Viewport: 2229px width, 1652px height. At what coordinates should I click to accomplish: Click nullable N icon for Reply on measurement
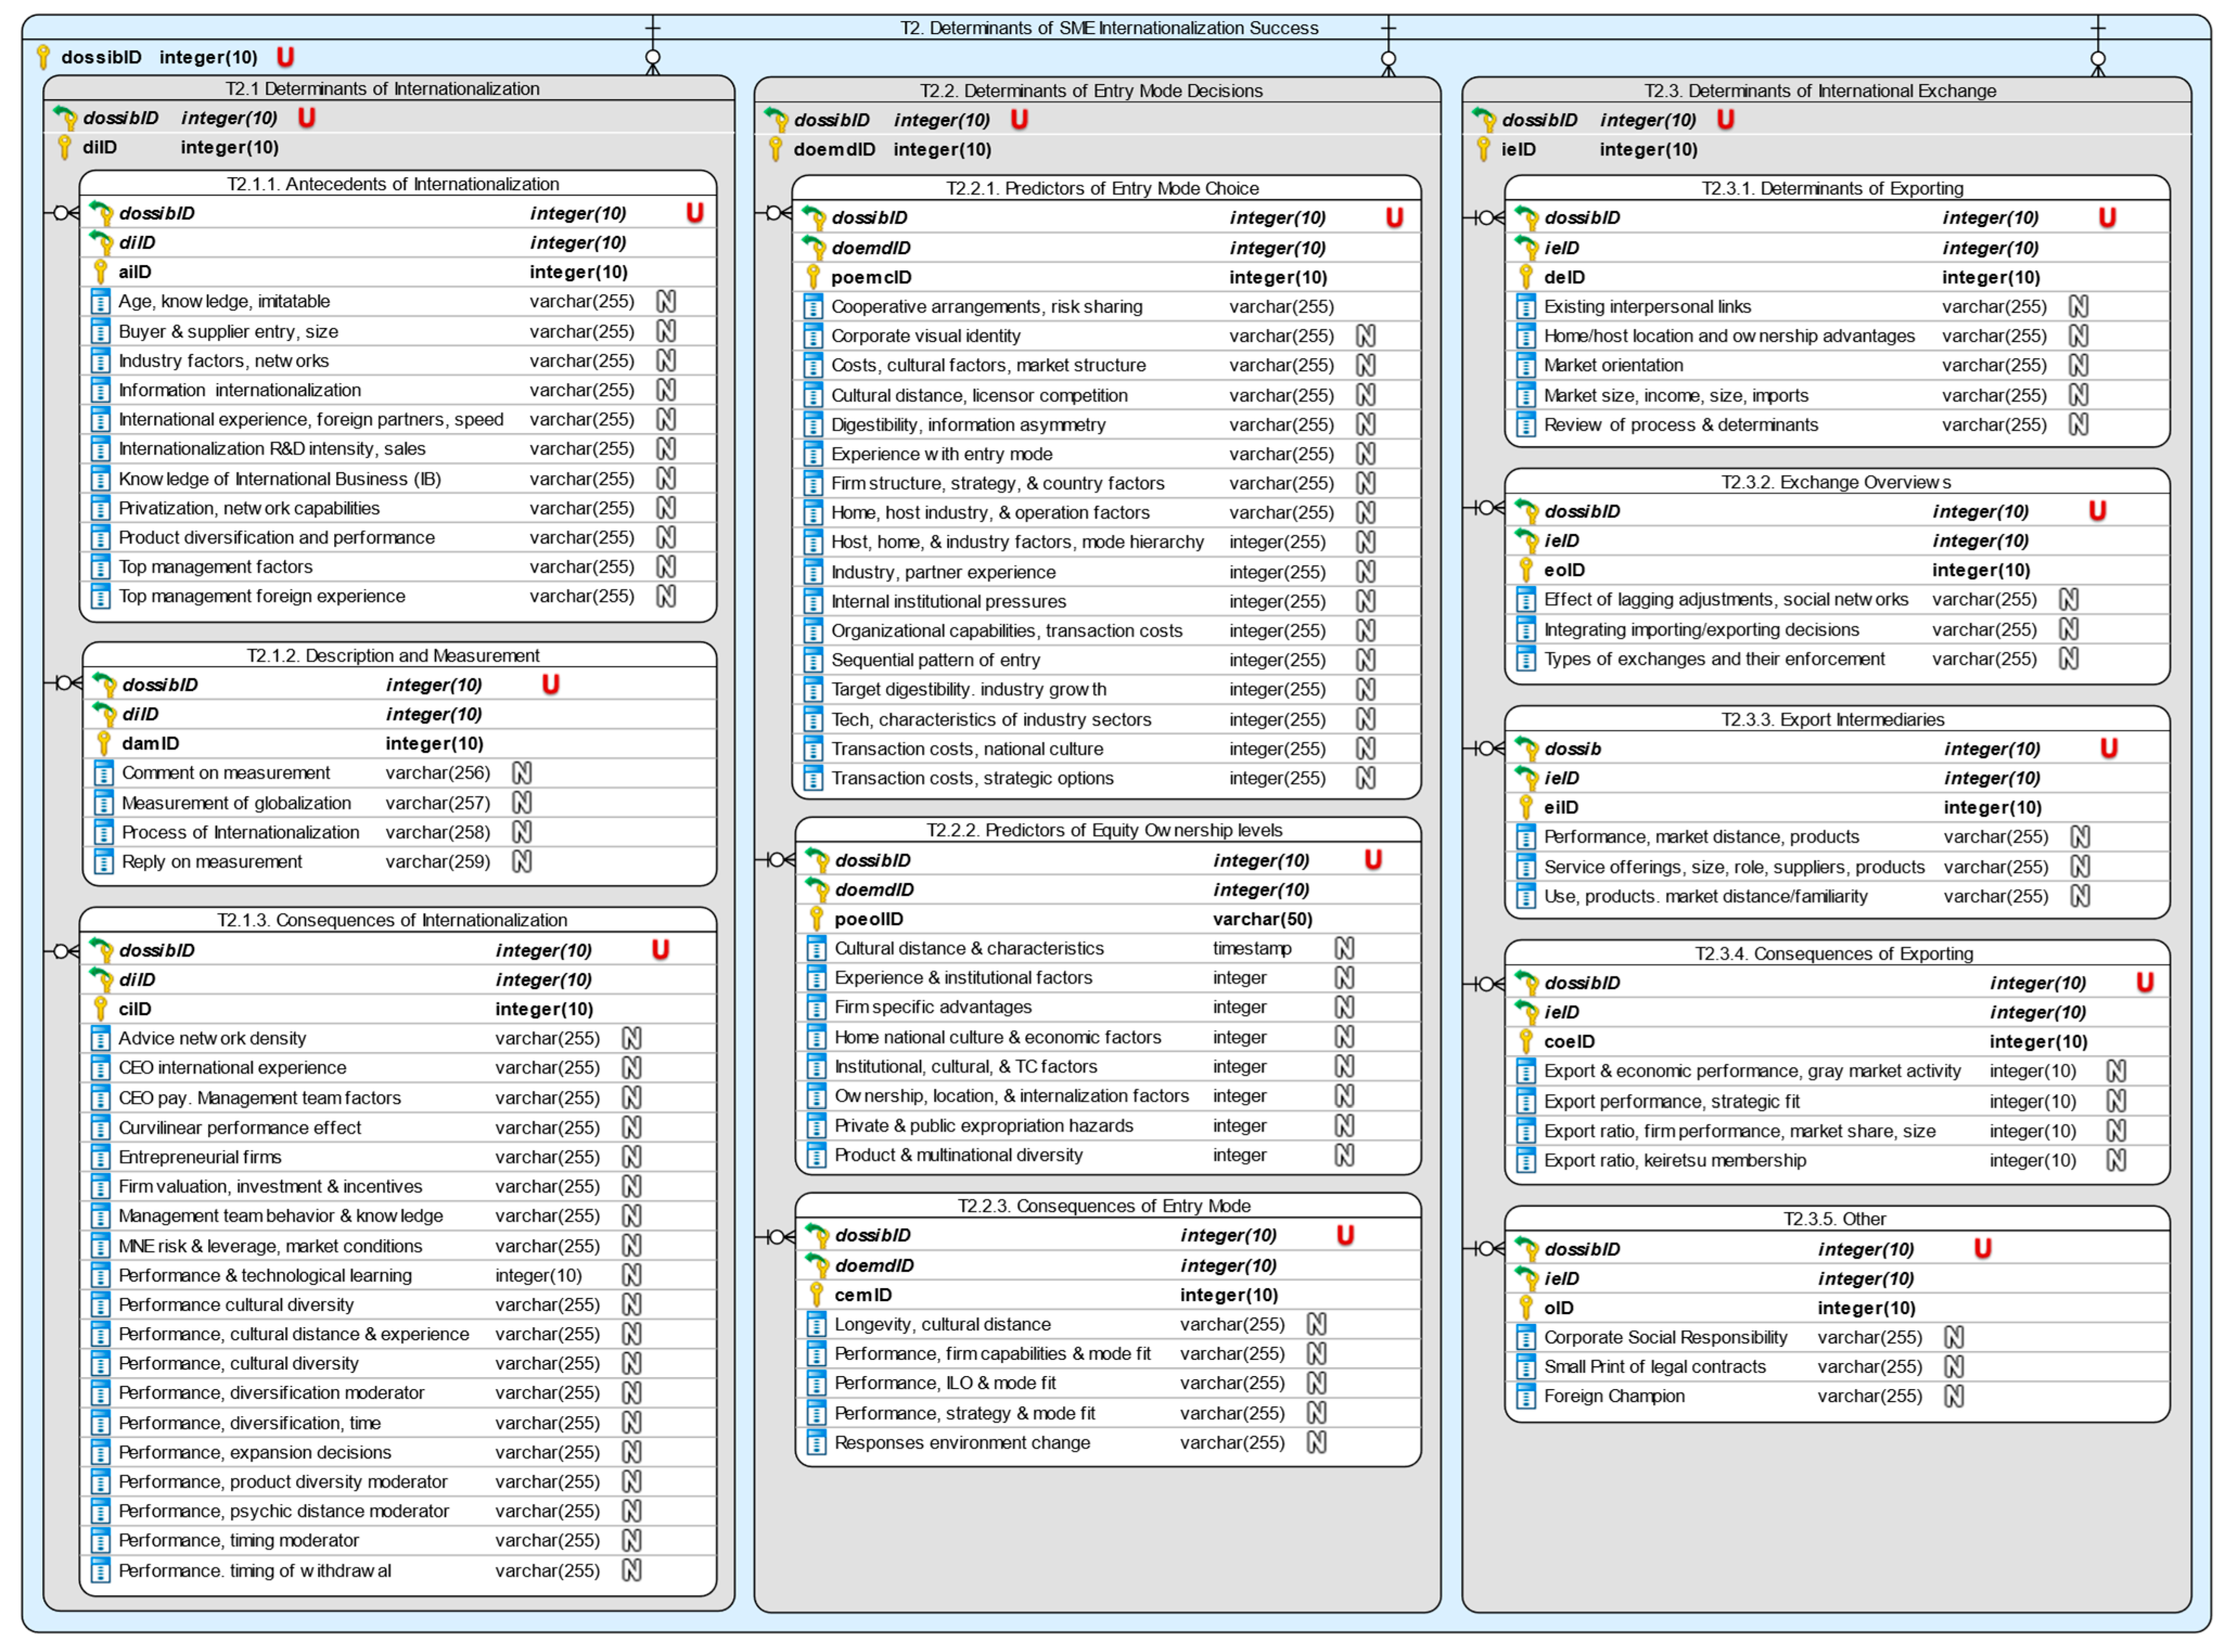pyautogui.click(x=521, y=862)
